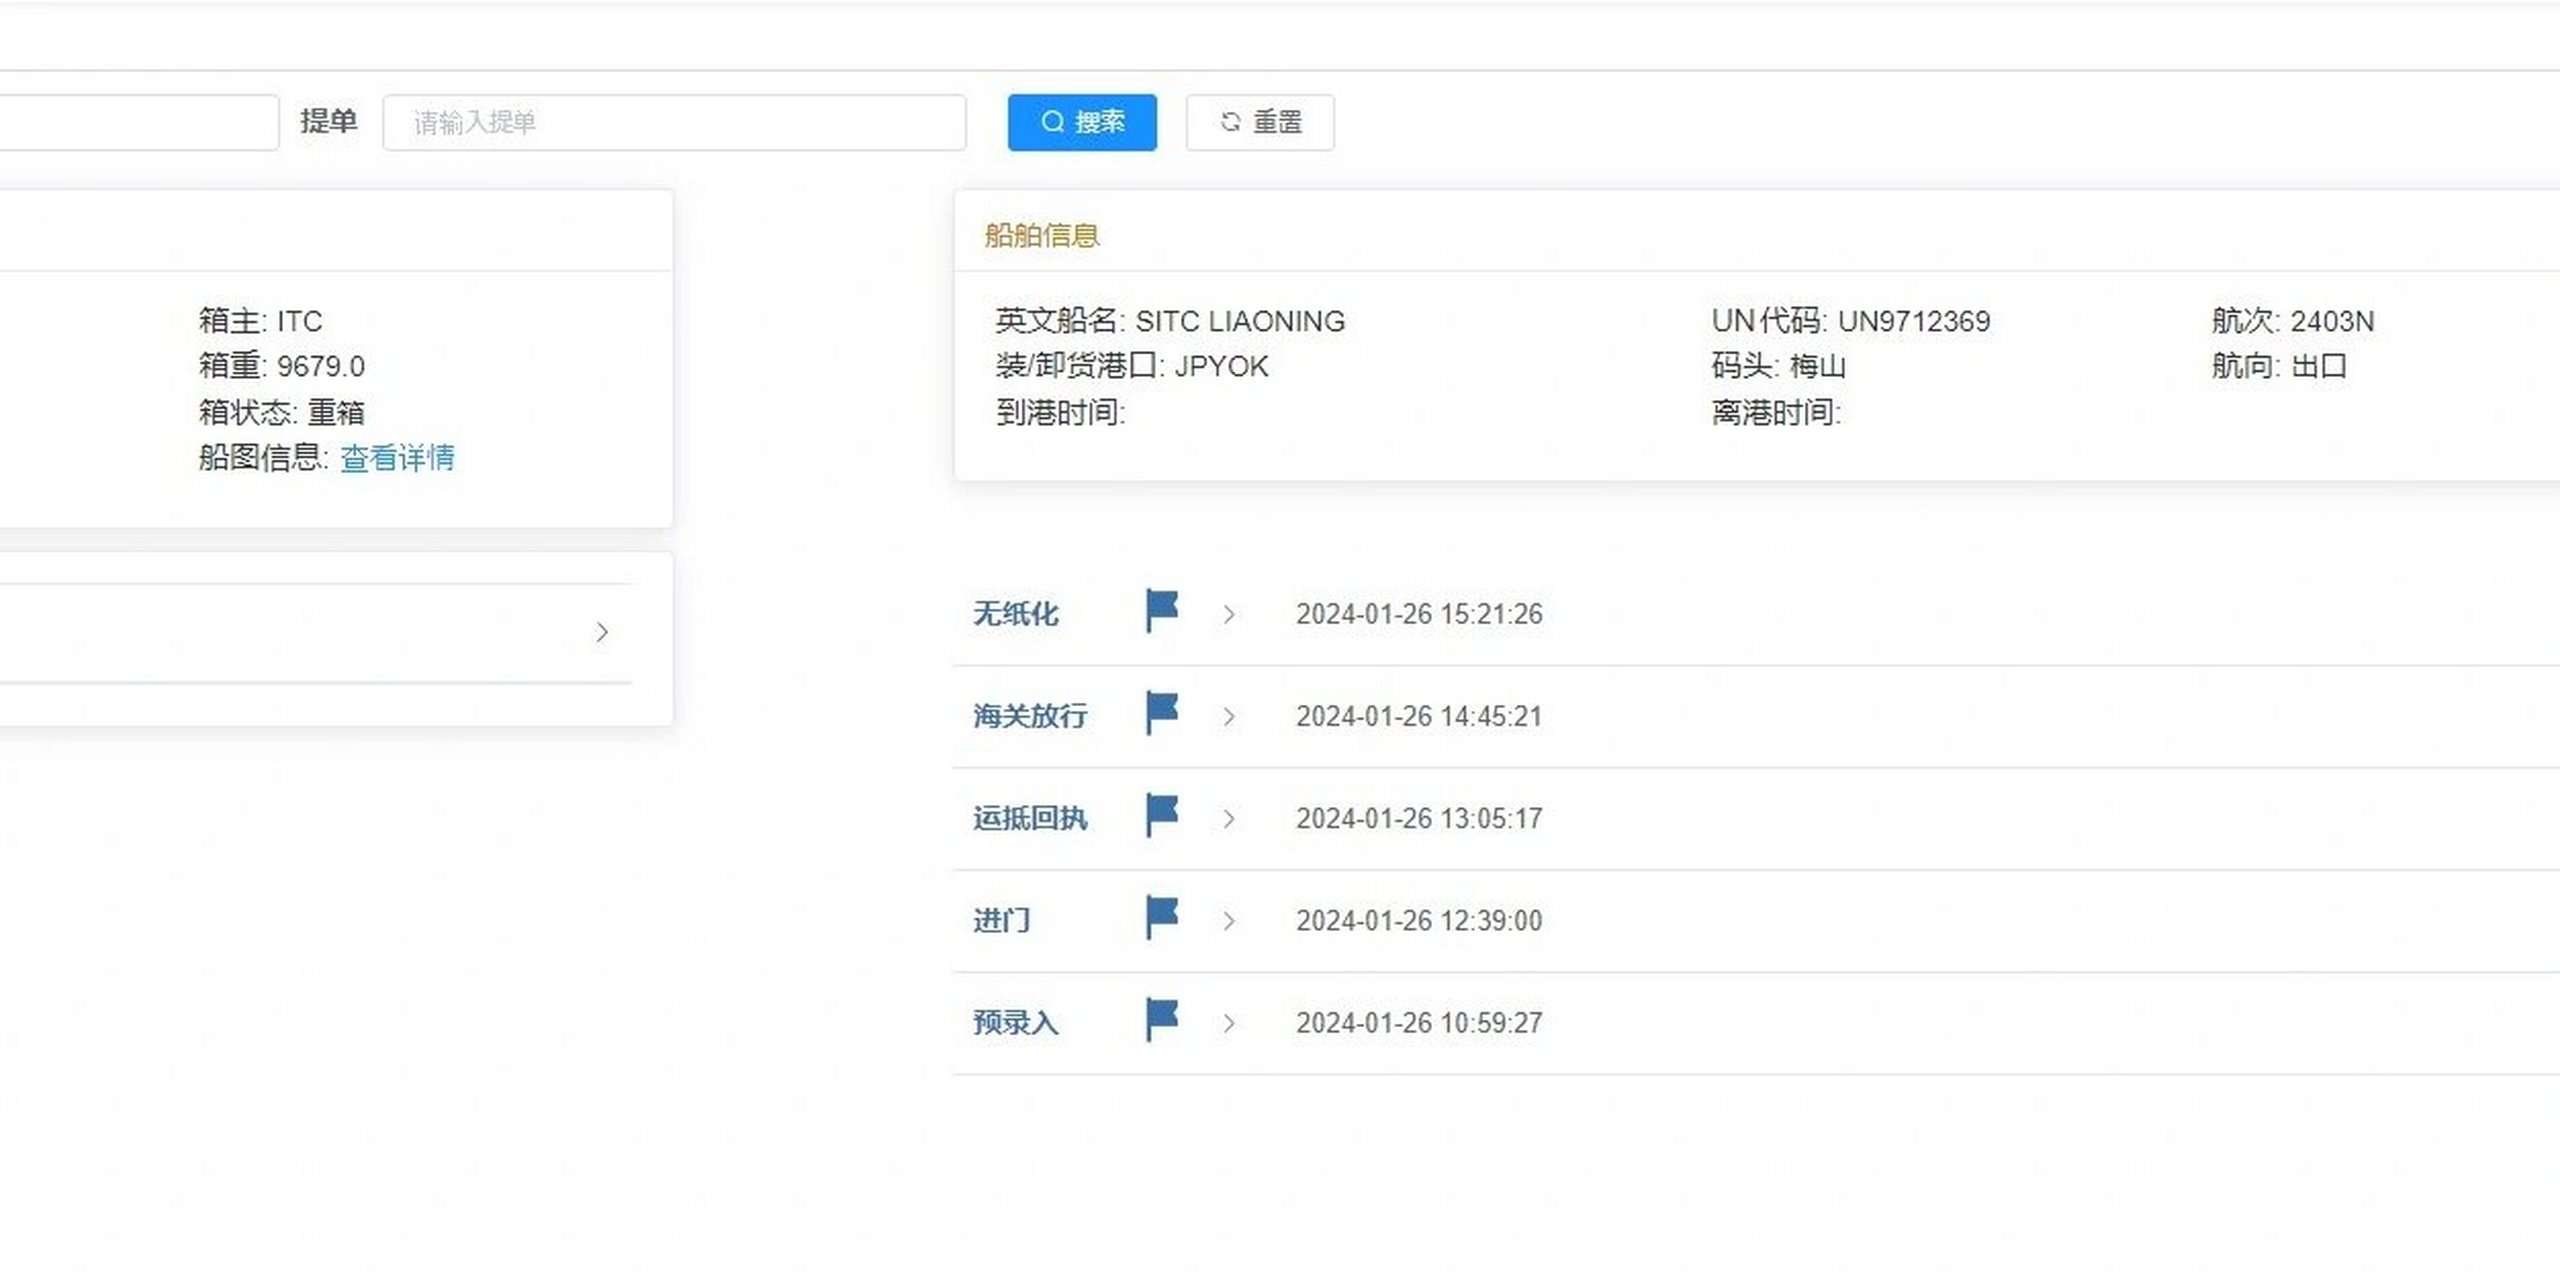2560x1280 pixels.
Task: Select the 运抵回执 status label
Action: [1030, 818]
